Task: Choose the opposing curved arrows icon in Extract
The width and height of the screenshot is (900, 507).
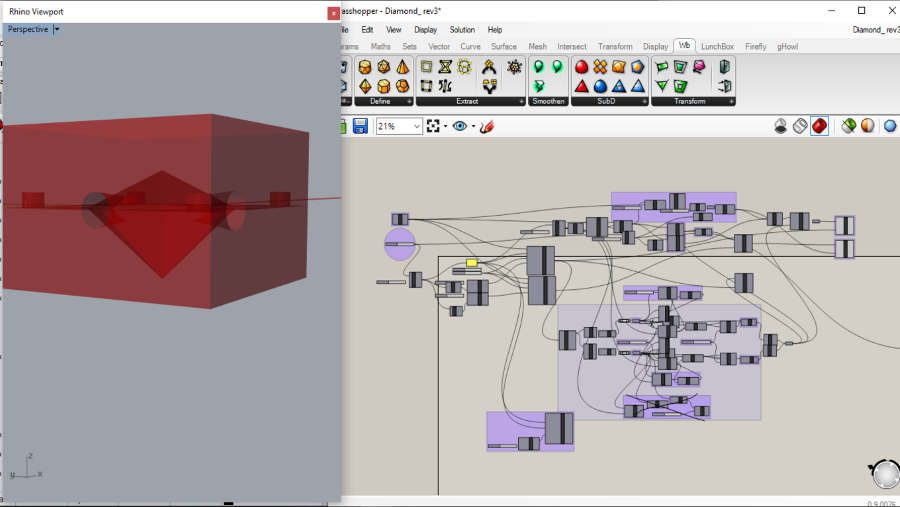Action: 445,86
